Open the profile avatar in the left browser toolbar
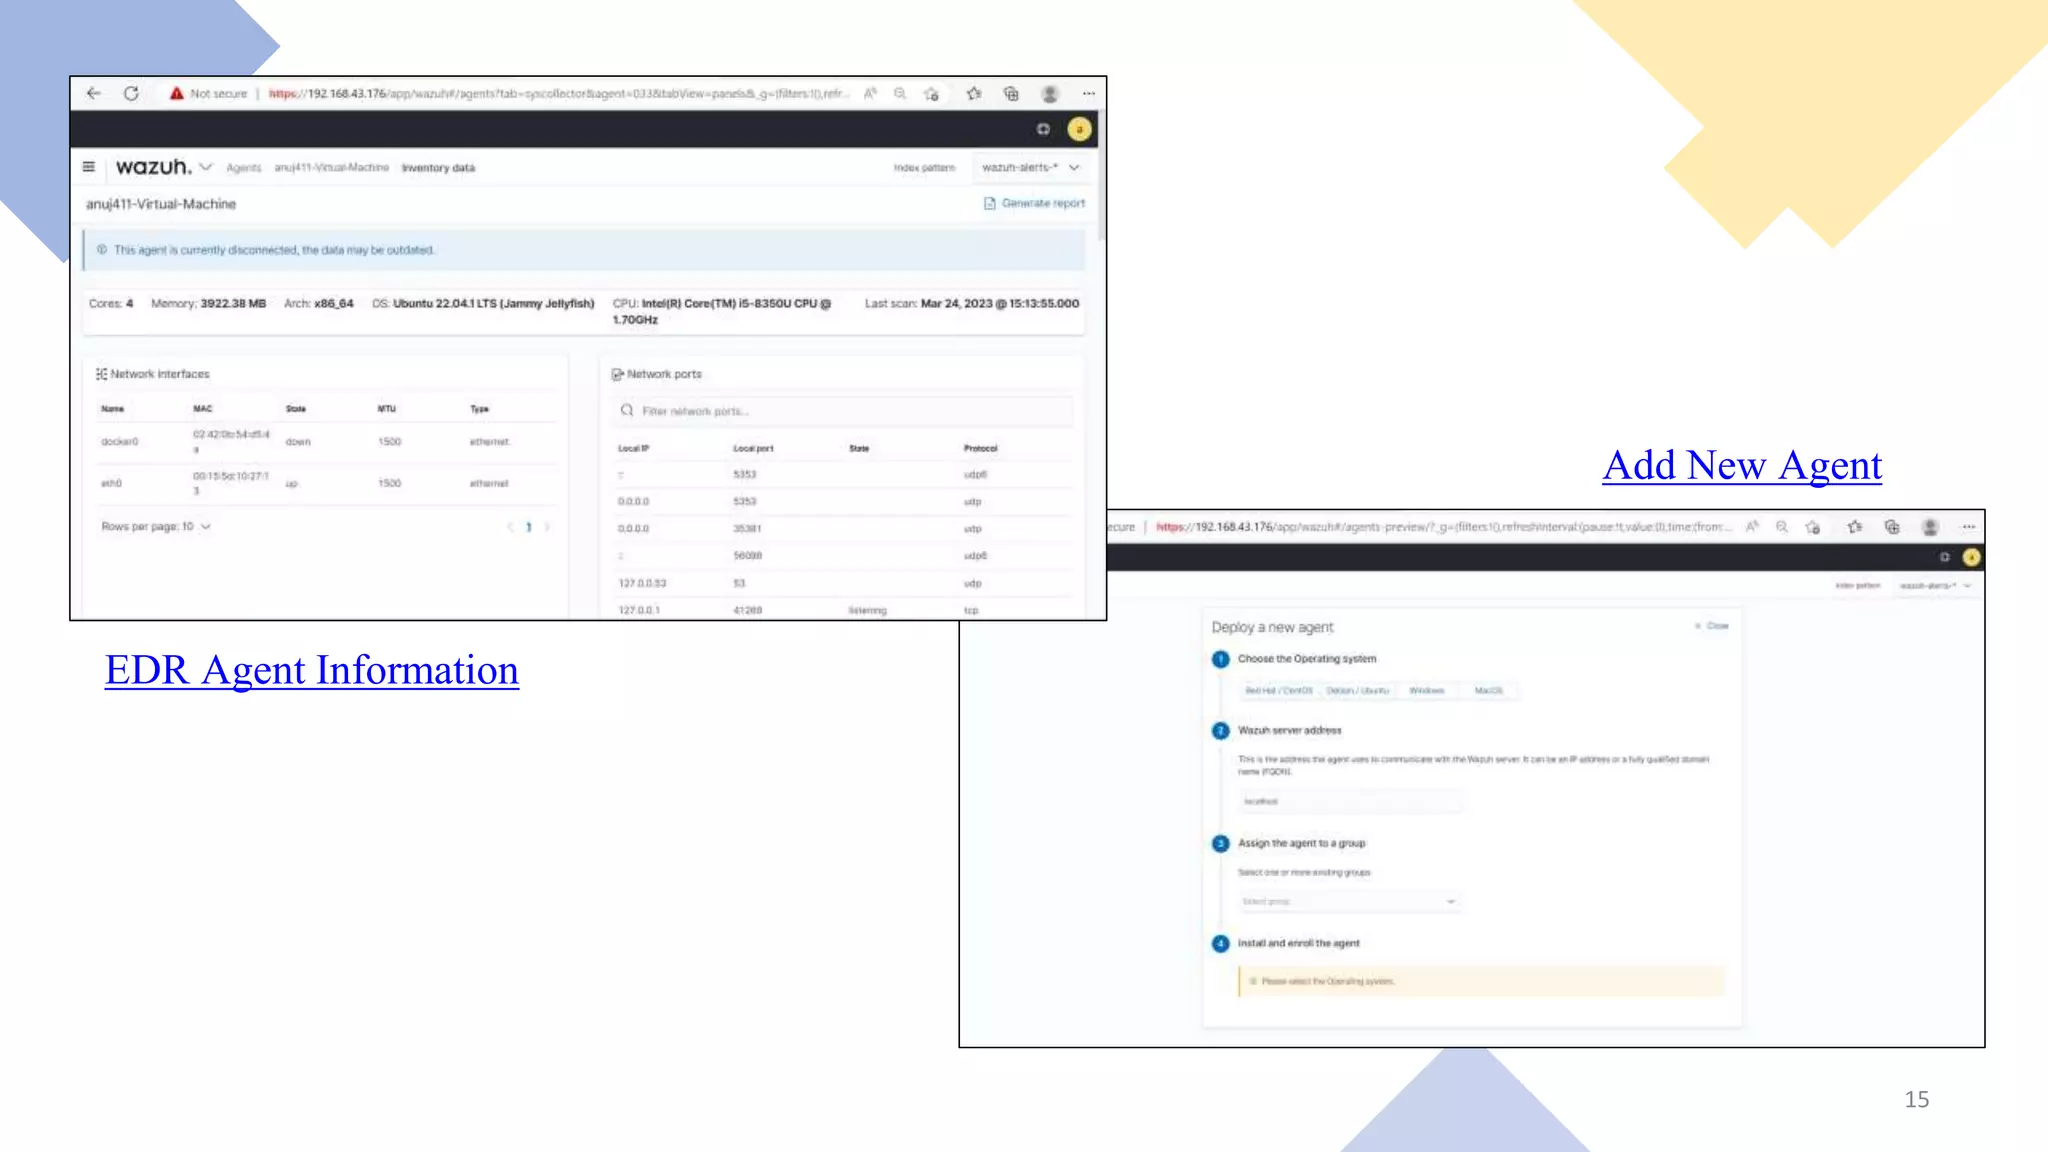 point(1049,93)
